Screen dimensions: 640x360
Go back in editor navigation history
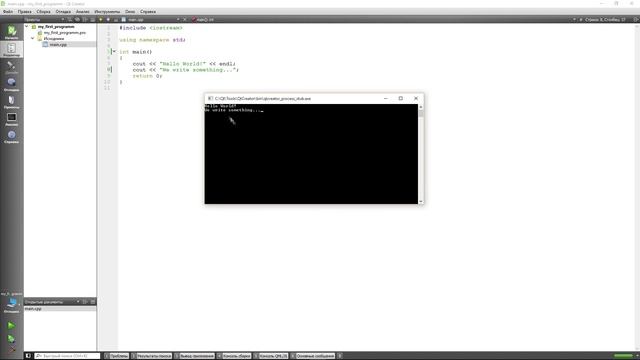coord(101,20)
